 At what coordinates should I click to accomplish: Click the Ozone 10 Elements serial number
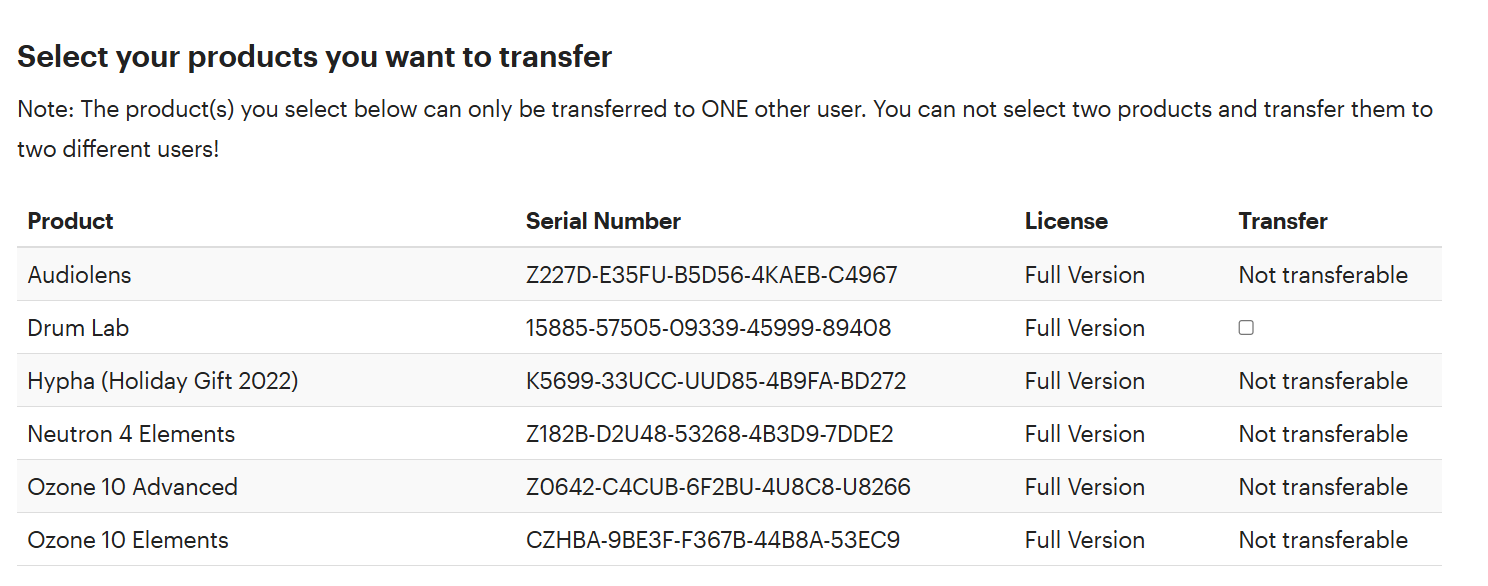712,540
